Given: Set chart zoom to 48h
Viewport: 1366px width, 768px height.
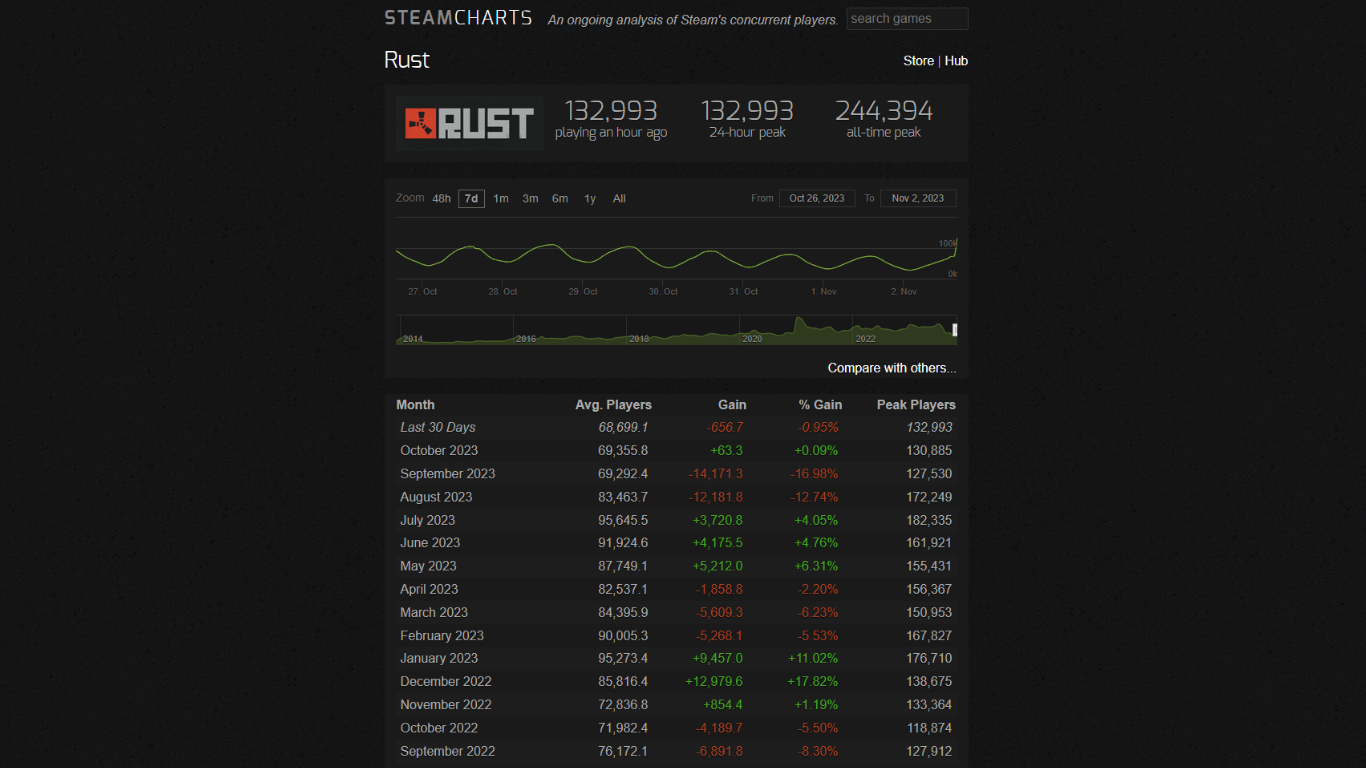Looking at the screenshot, I should coord(442,199).
